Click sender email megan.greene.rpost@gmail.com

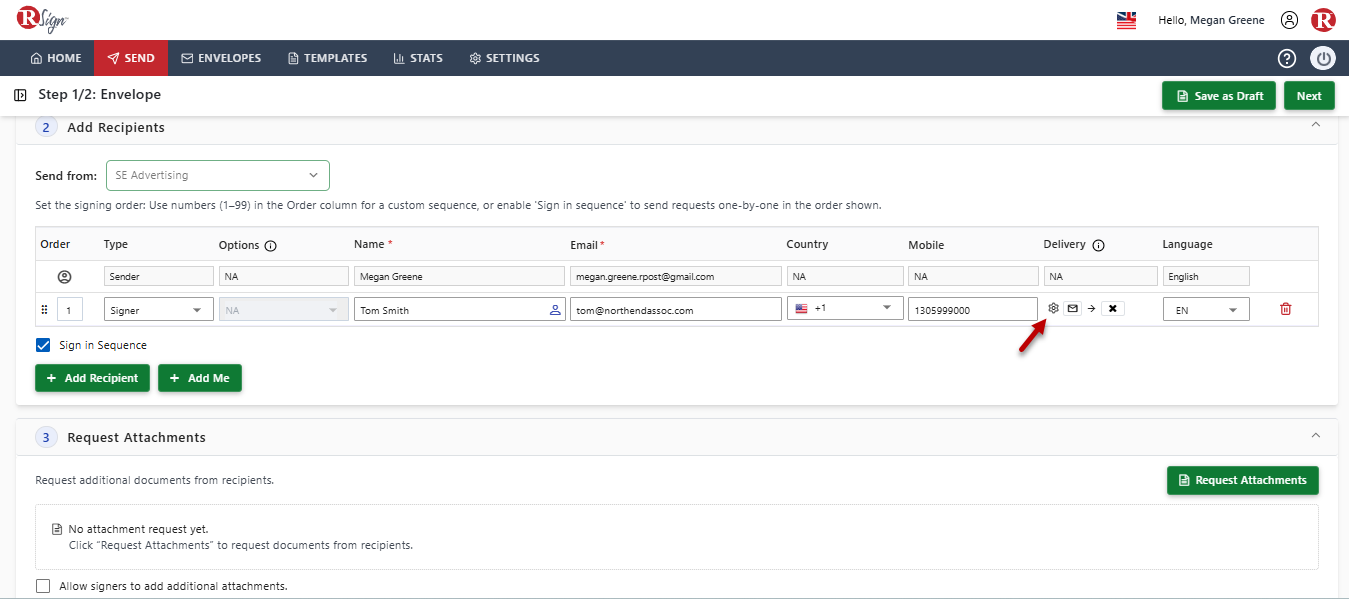pos(676,276)
